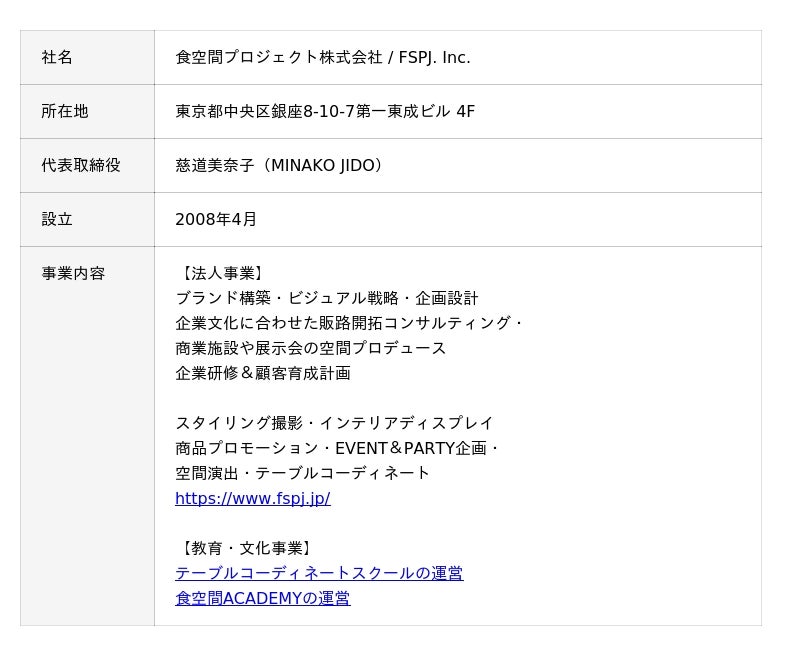Click the テーブルコーディネートスクールの運営 link

[x=319, y=573]
